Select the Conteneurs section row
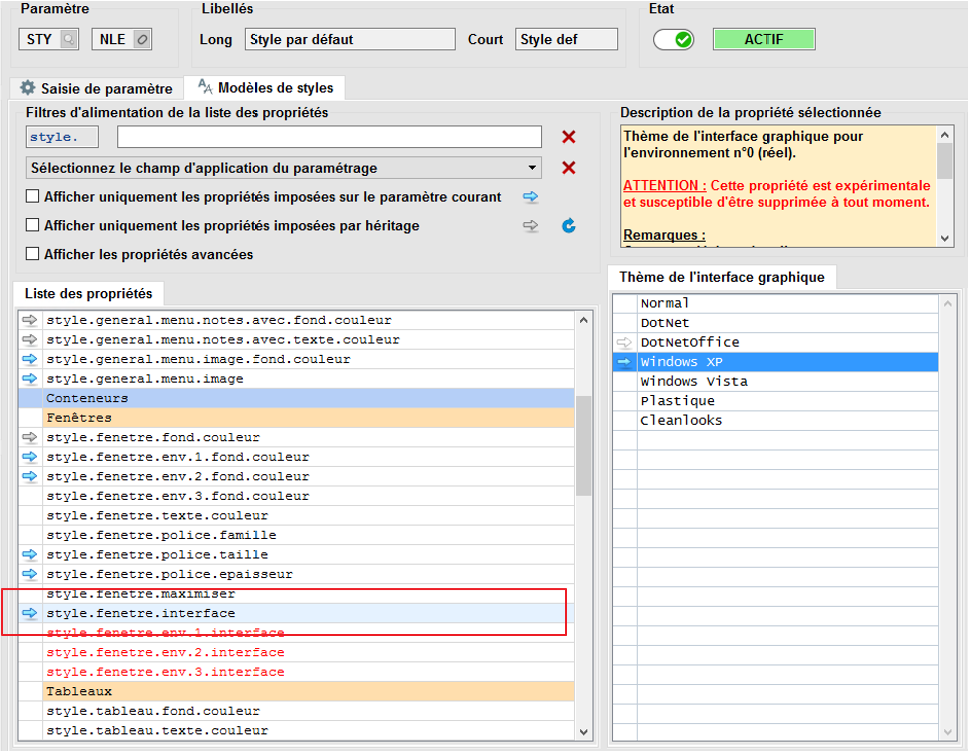Image resolution: width=968 pixels, height=751 pixels. point(309,398)
